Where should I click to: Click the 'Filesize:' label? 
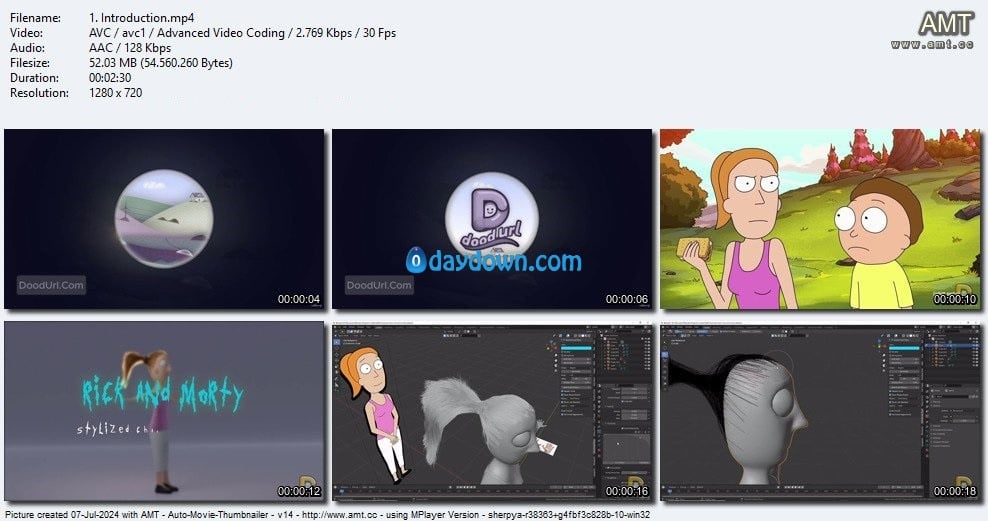coord(30,63)
